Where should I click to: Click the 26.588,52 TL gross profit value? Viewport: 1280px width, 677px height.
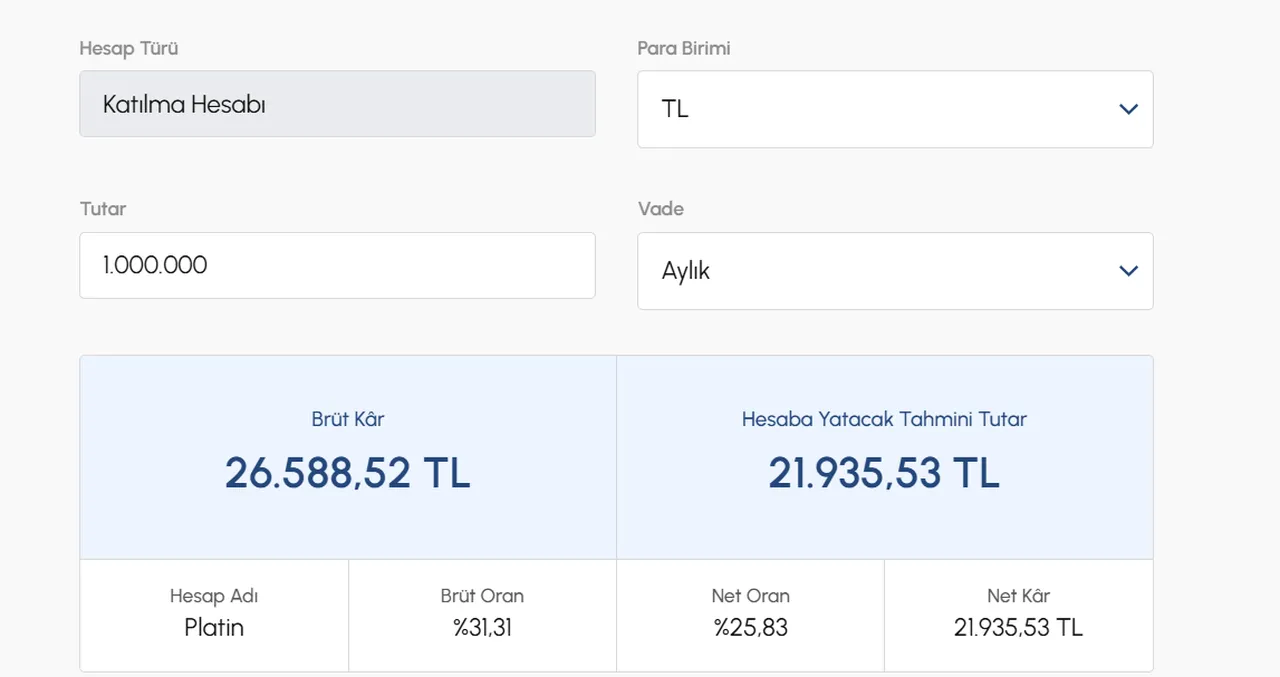(347, 473)
